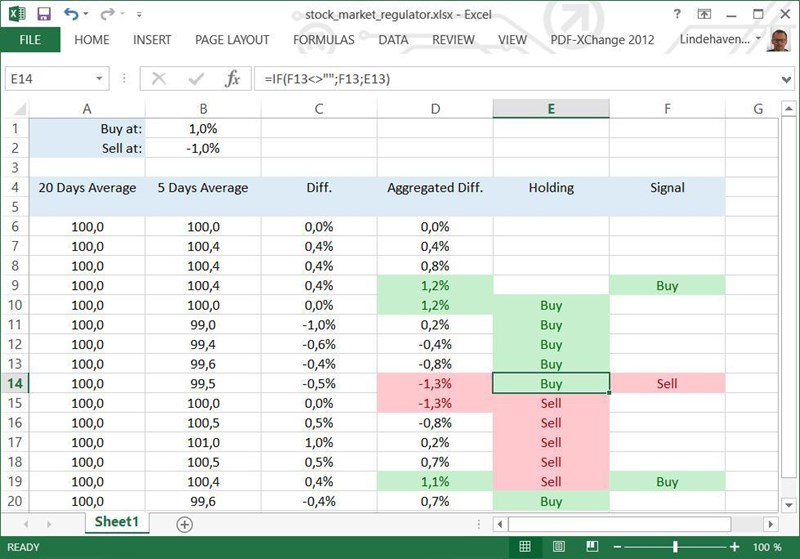Switch to Page Layout view

coord(562,547)
